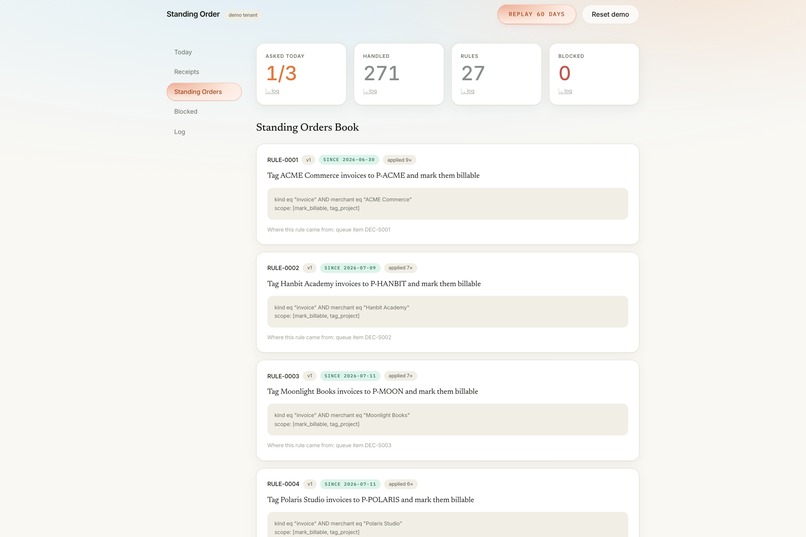
Task: Open the log link under Handled
Action: tap(370, 91)
